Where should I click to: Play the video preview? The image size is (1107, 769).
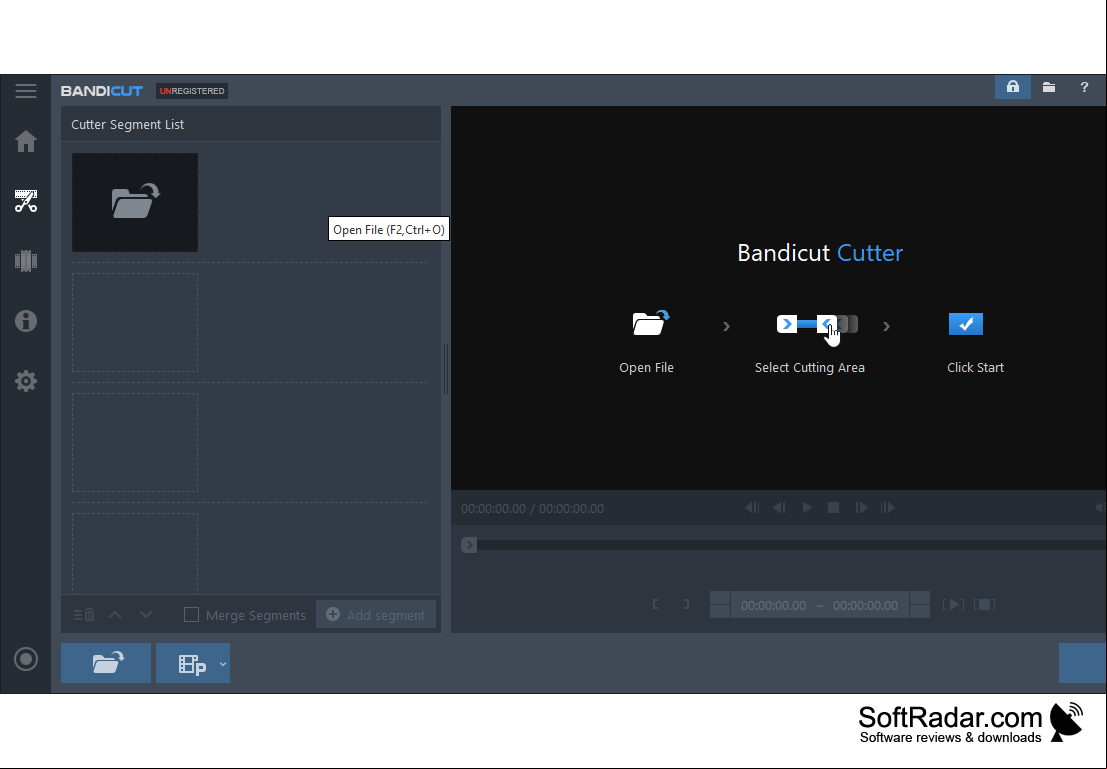tap(806, 508)
